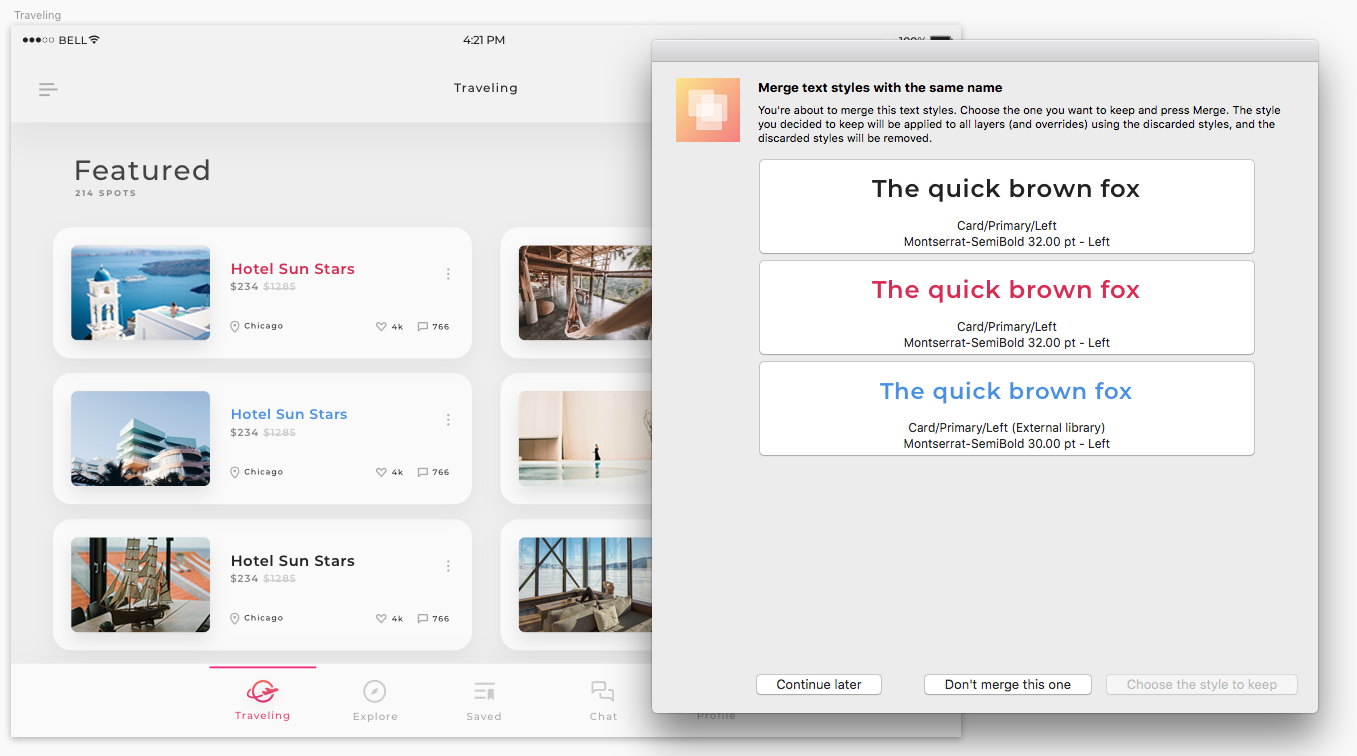Click the heart icon showing 4k likes
This screenshot has height=756, width=1357.
(381, 326)
